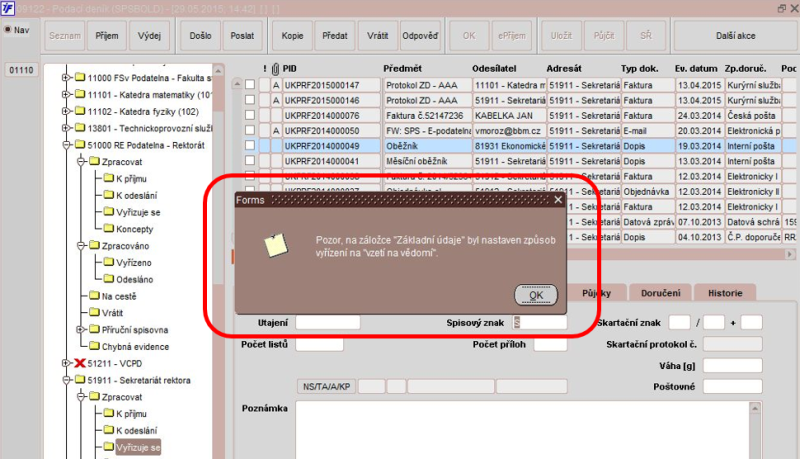This screenshot has width=800, height=459.
Task: Expand 11102 - Katedra fyziky node
Action: click(x=66, y=111)
